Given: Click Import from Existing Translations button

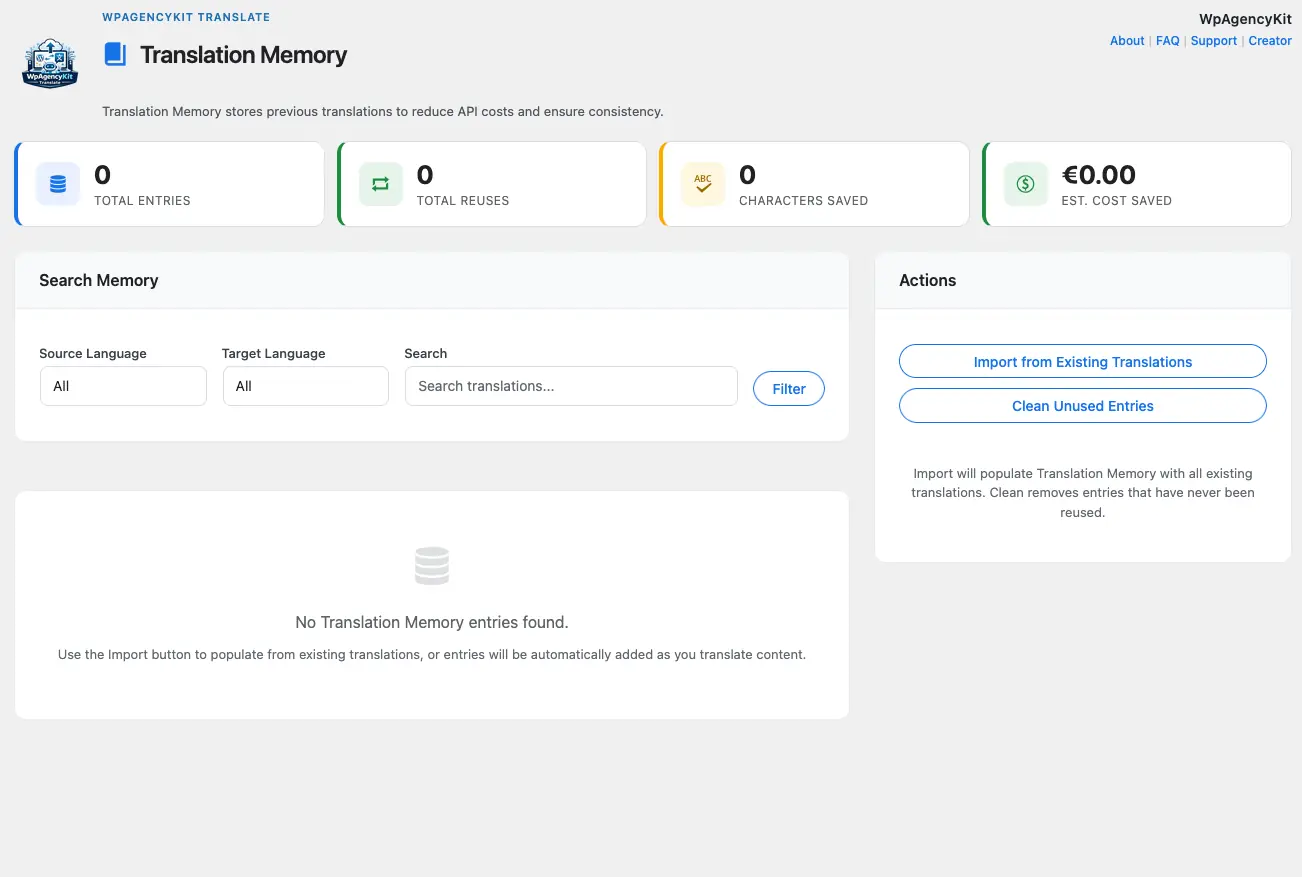Looking at the screenshot, I should click(1083, 362).
